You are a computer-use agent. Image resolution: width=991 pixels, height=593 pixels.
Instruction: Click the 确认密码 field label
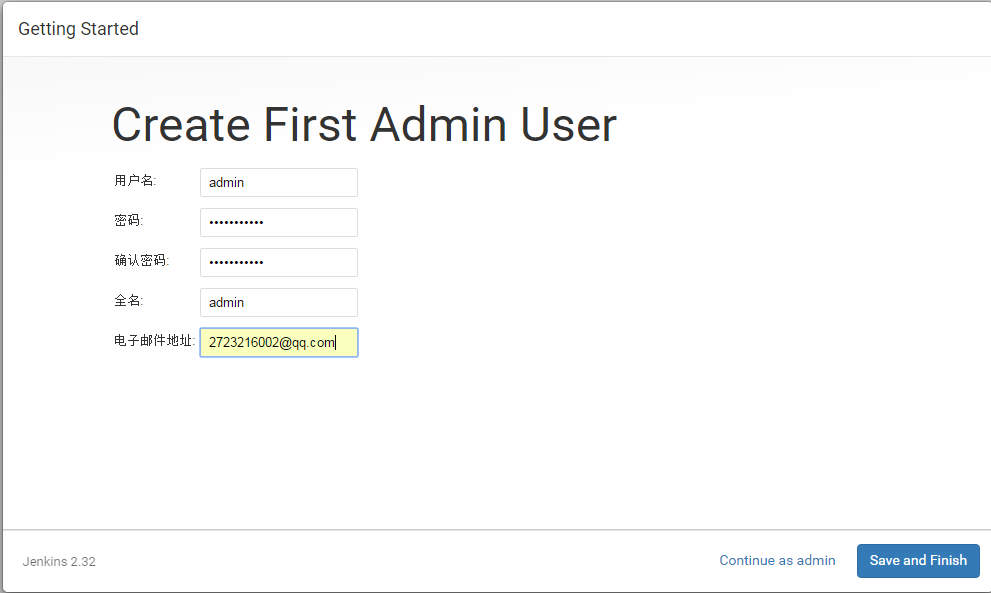coord(142,261)
